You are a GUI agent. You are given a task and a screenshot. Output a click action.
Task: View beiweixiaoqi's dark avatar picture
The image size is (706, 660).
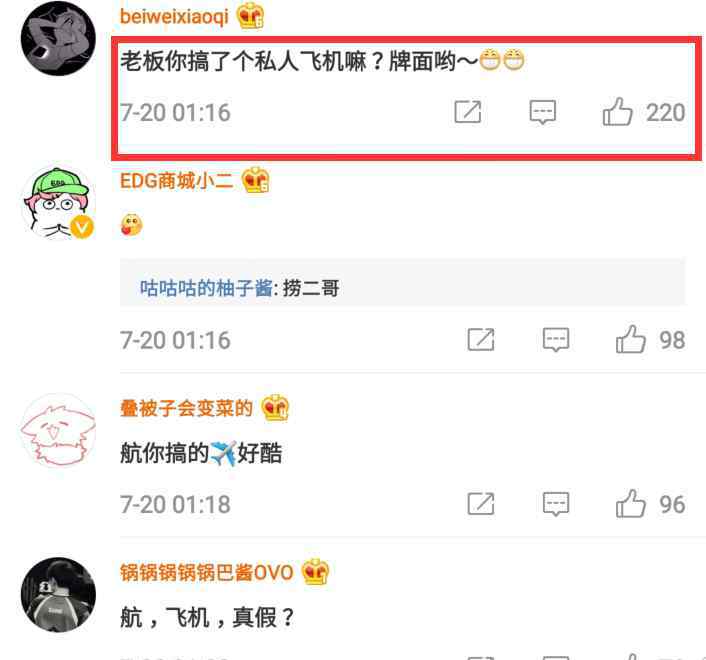click(58, 38)
